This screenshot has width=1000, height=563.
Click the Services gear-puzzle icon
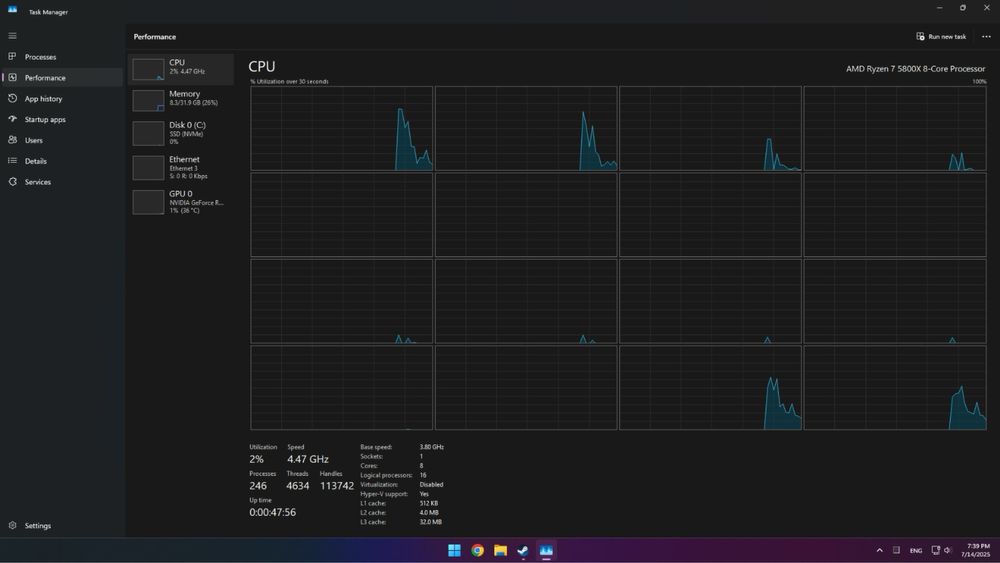point(12,182)
